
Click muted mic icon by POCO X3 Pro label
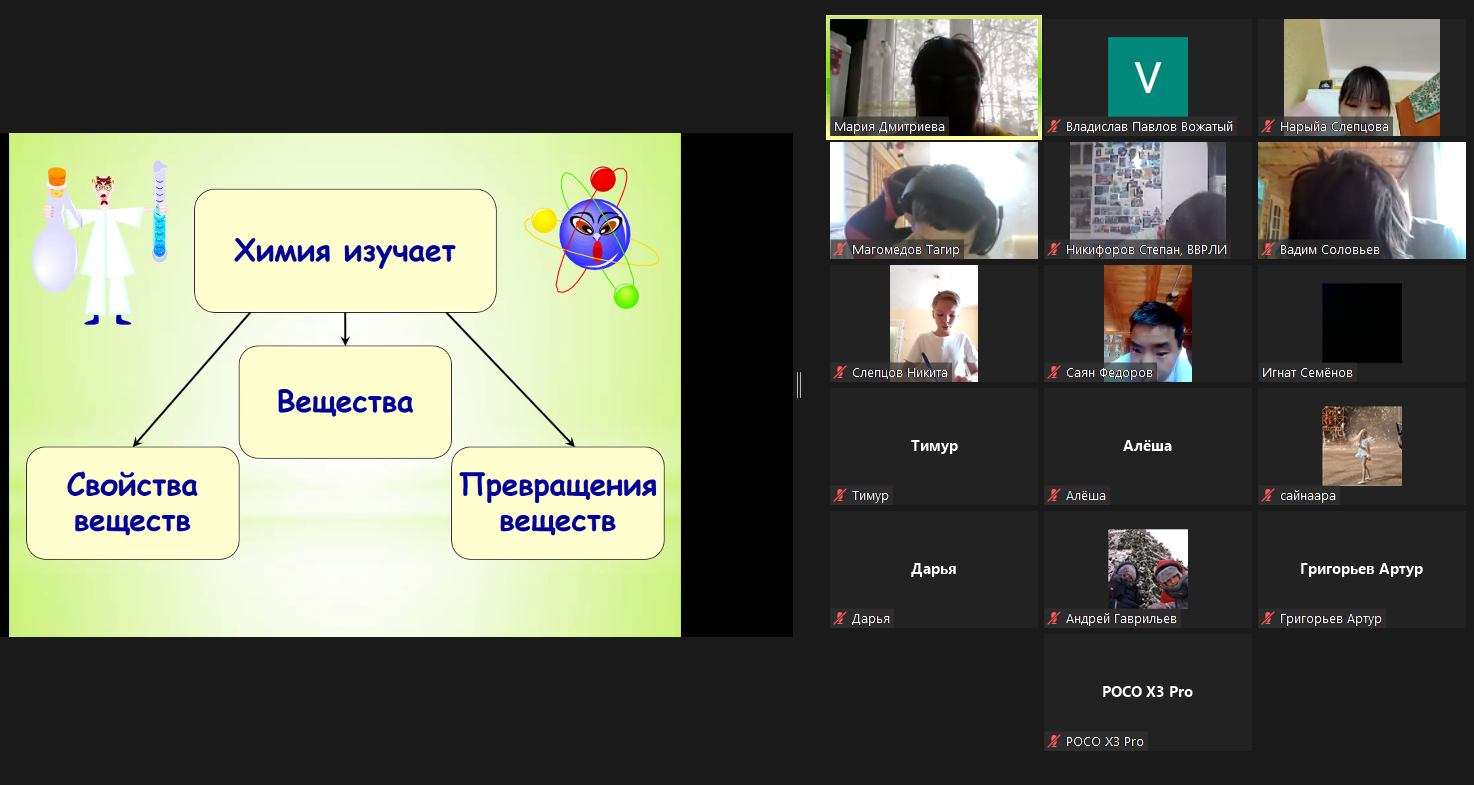click(1054, 742)
